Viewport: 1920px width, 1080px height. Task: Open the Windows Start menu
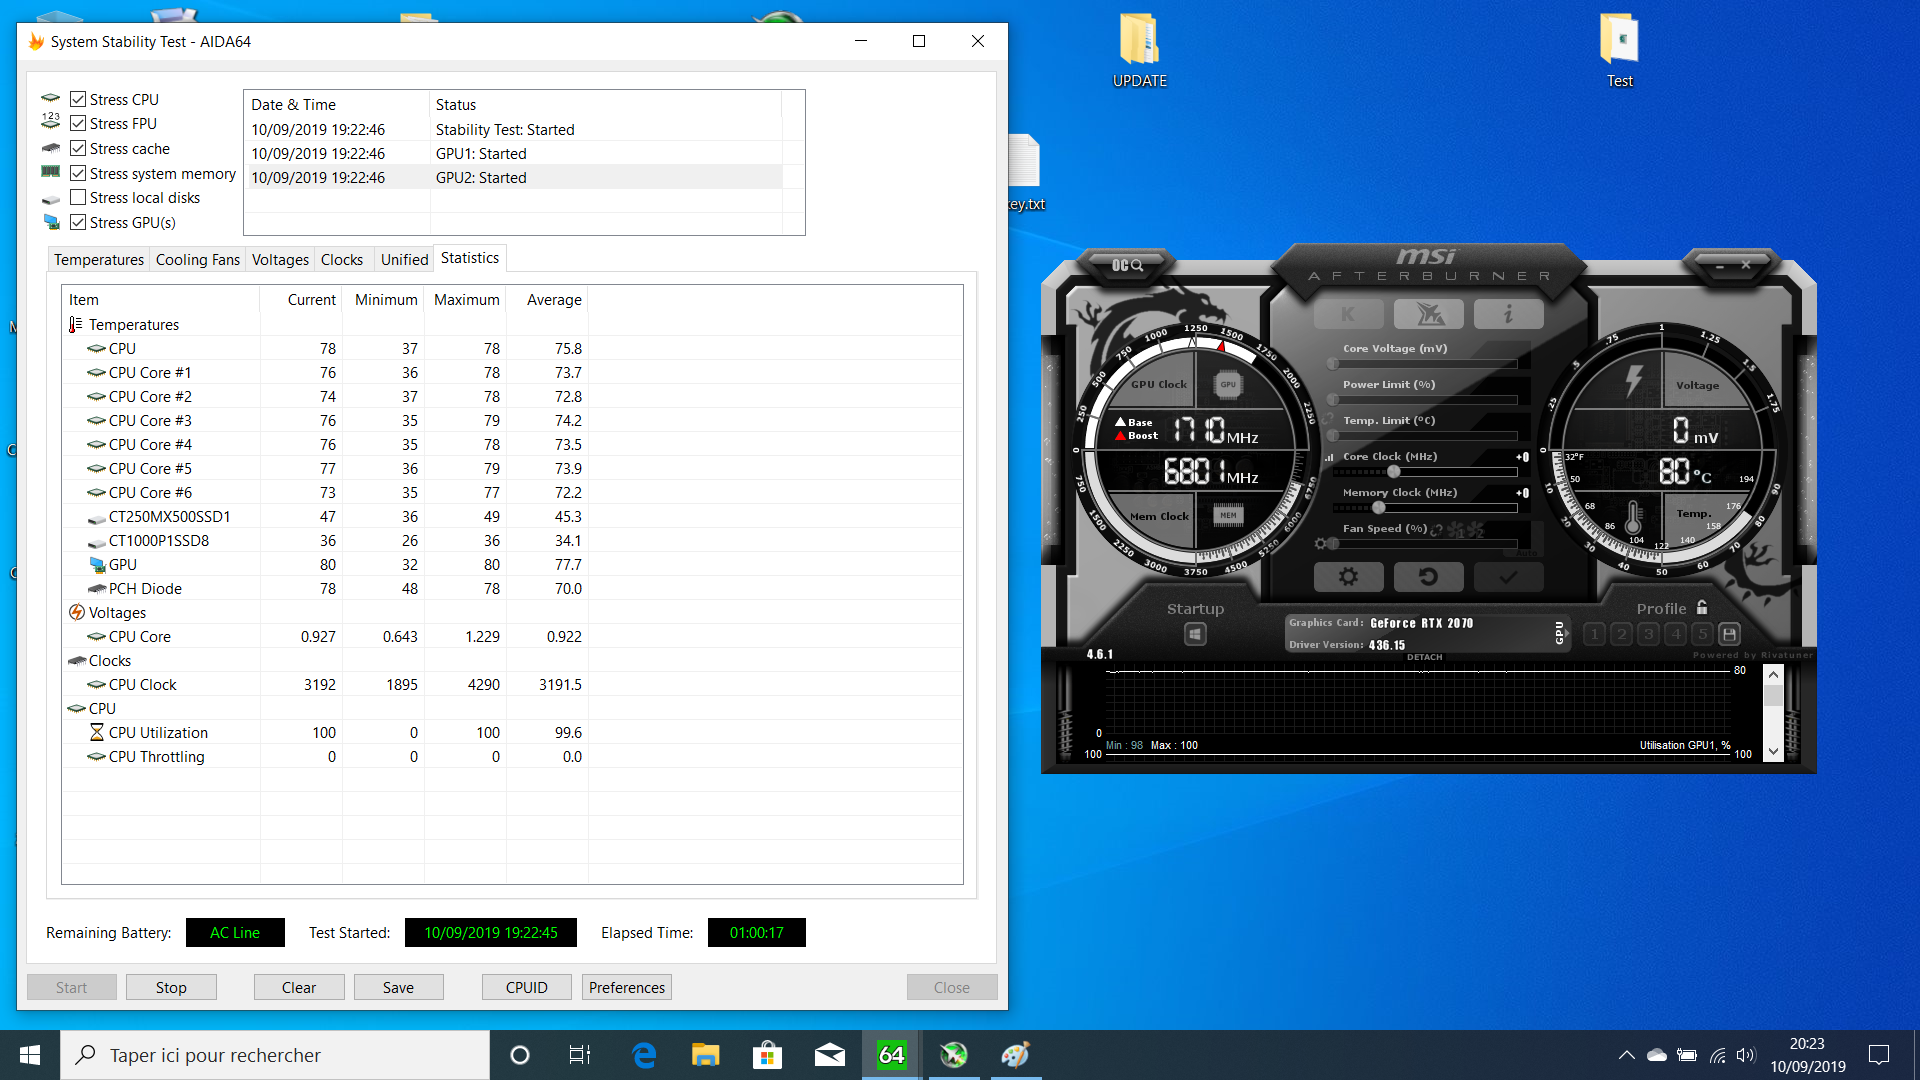[30, 1055]
